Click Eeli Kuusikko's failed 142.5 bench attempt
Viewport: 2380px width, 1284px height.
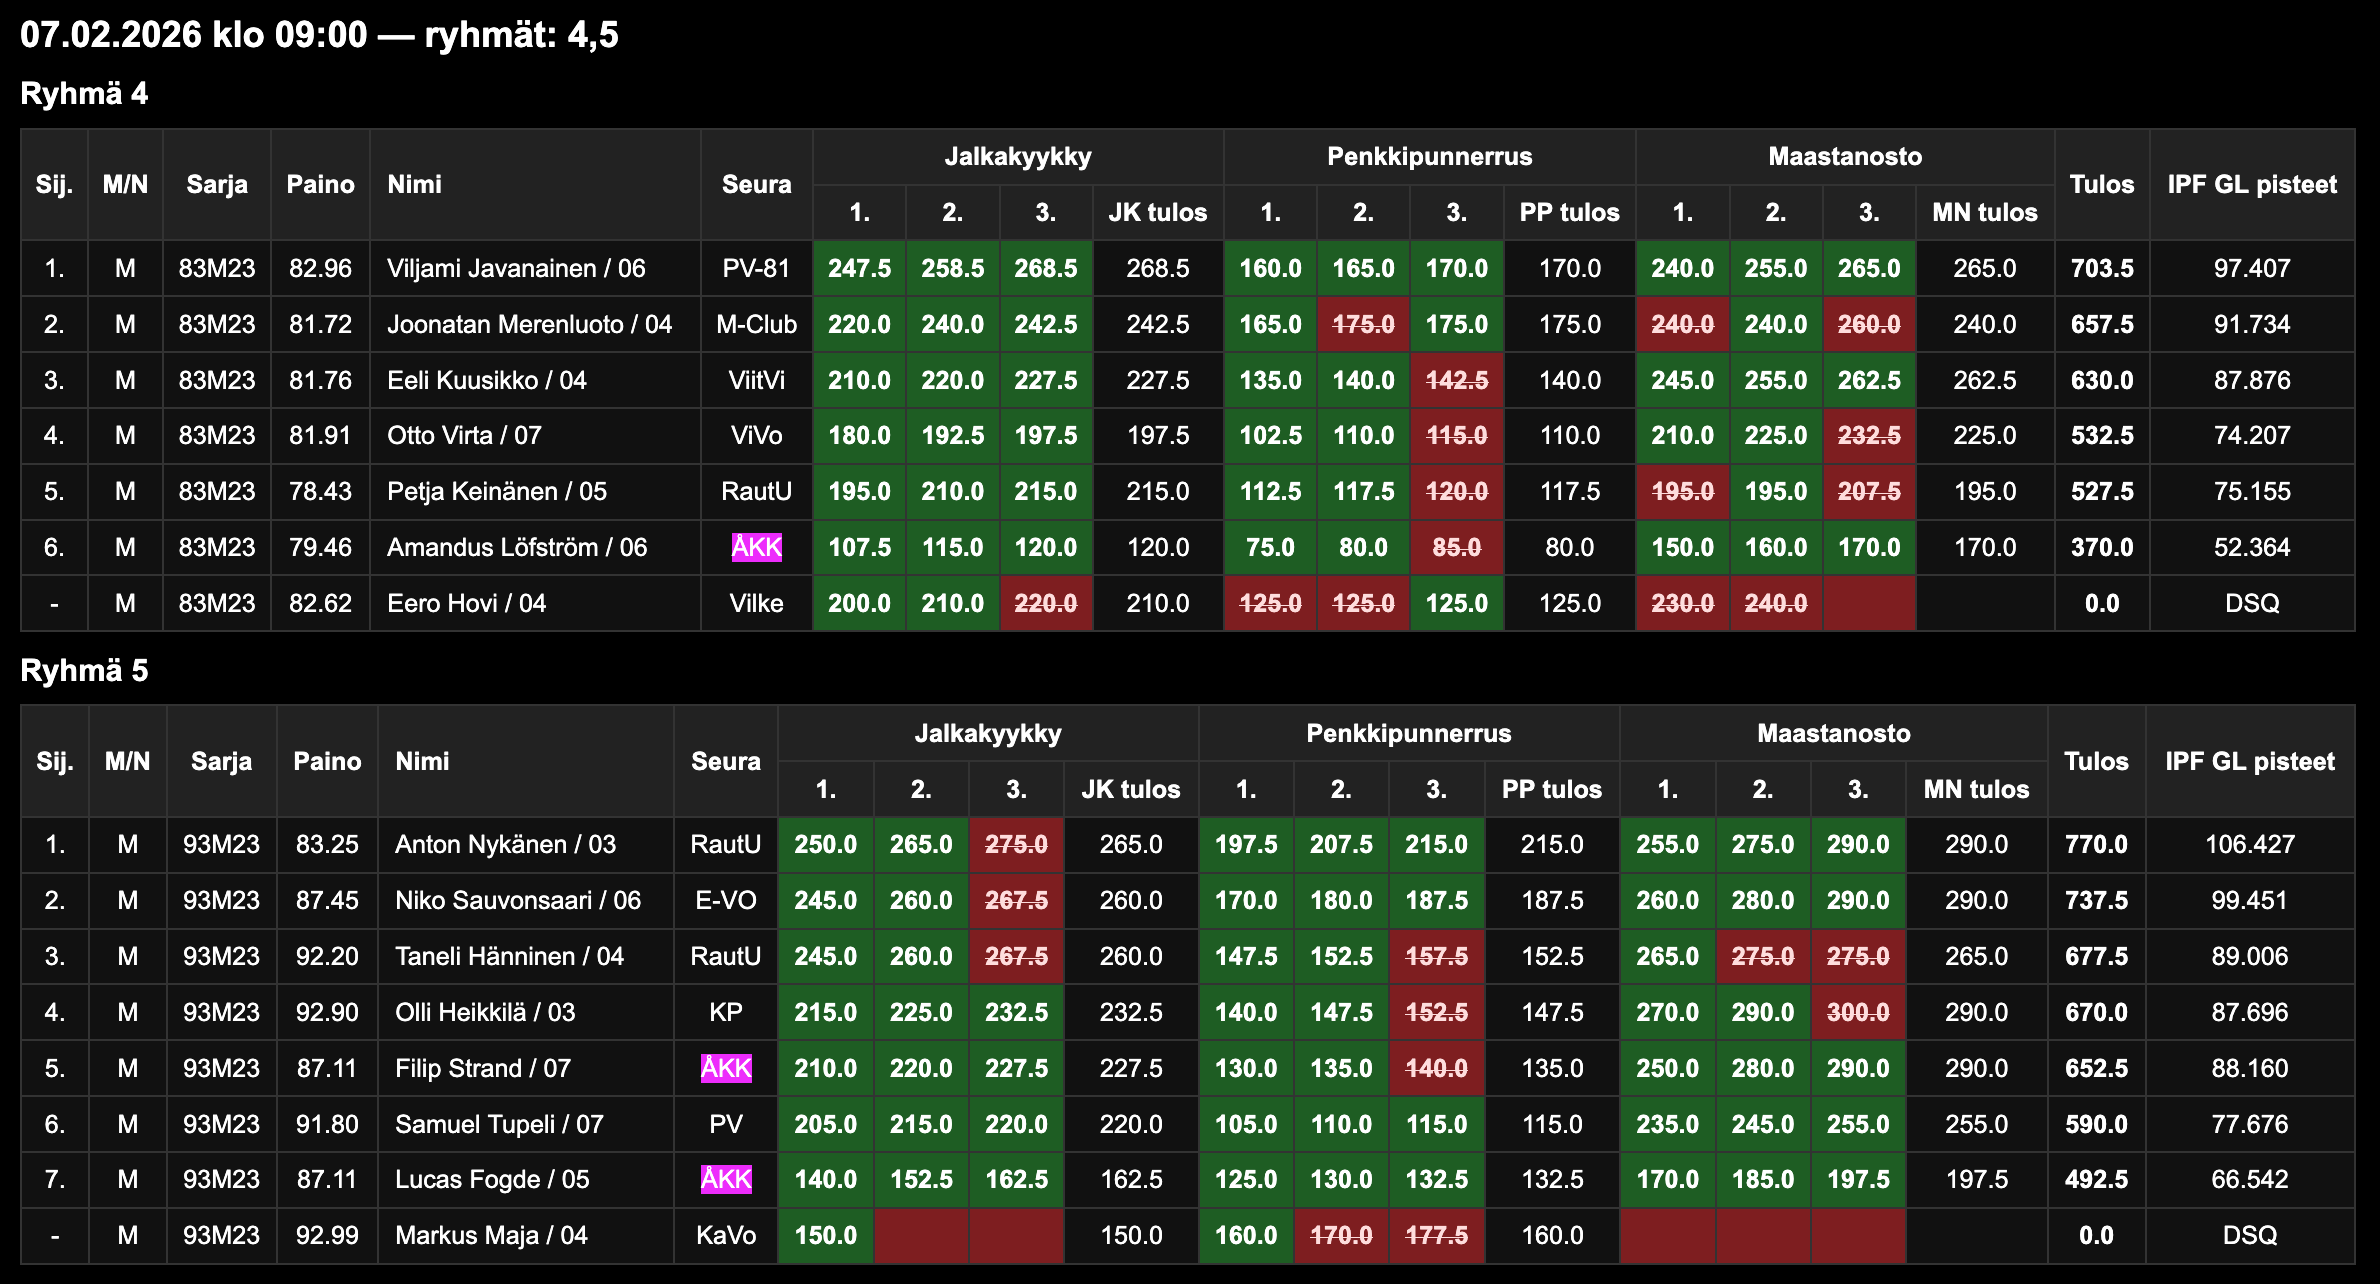(x=1456, y=380)
